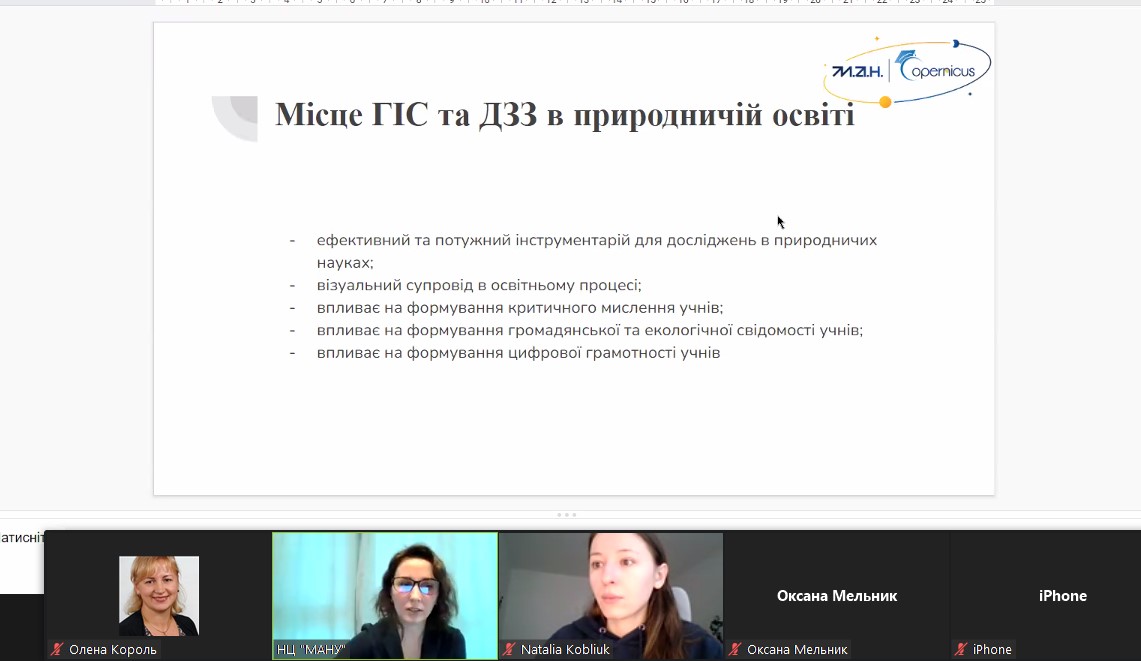The height and width of the screenshot is (661, 1141).
Task: Click the bullet about критичного мислення учнів
Action: click(x=519, y=308)
